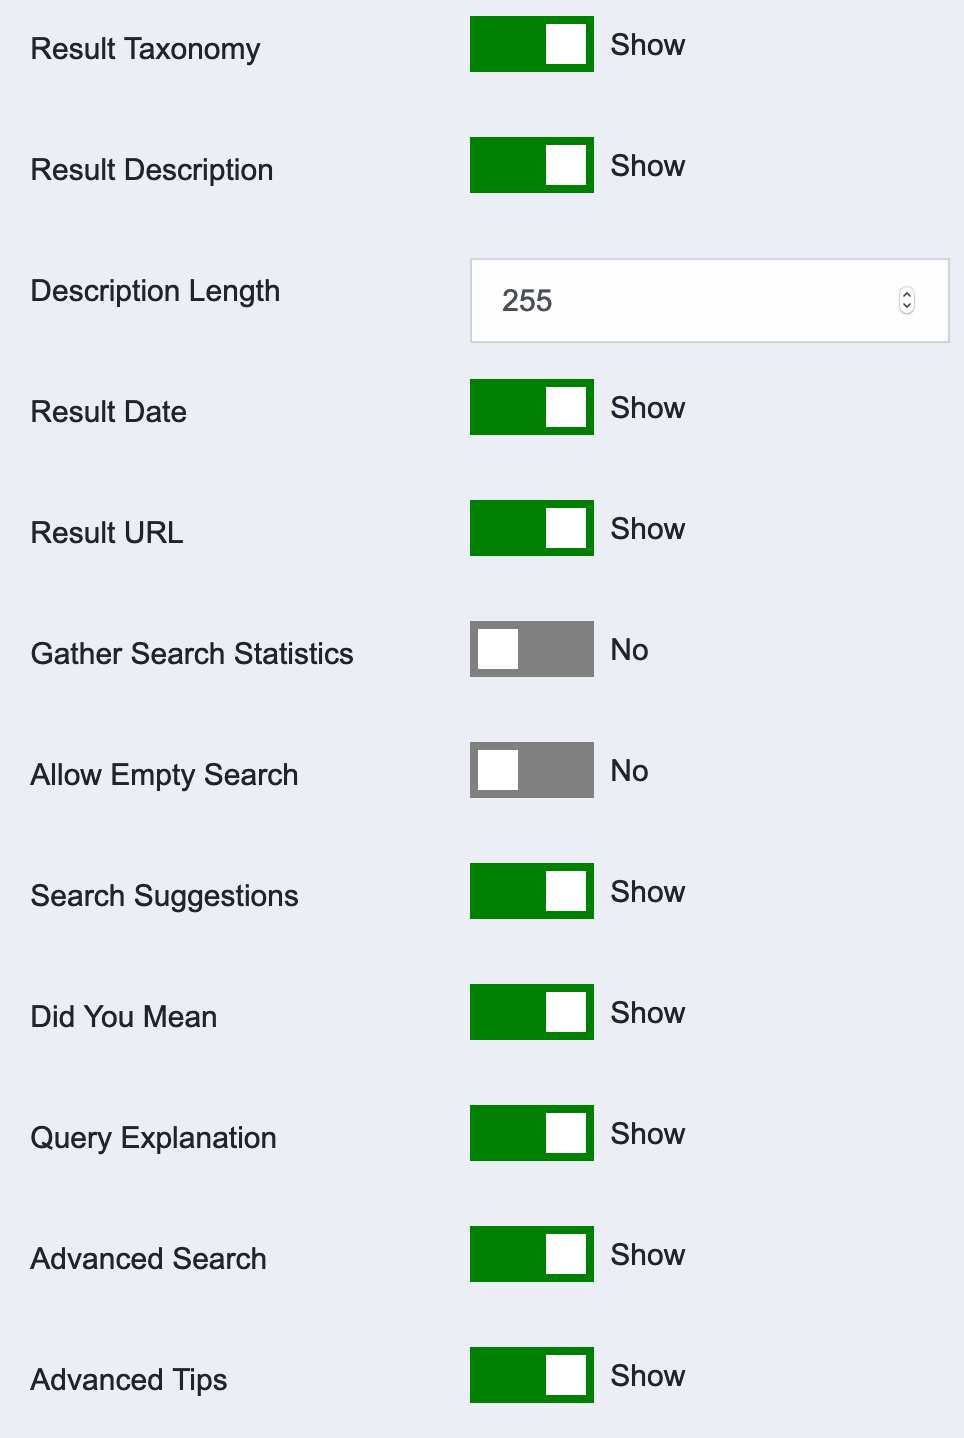Turn on Allow Empty Search
This screenshot has width=964, height=1438.
click(x=531, y=770)
